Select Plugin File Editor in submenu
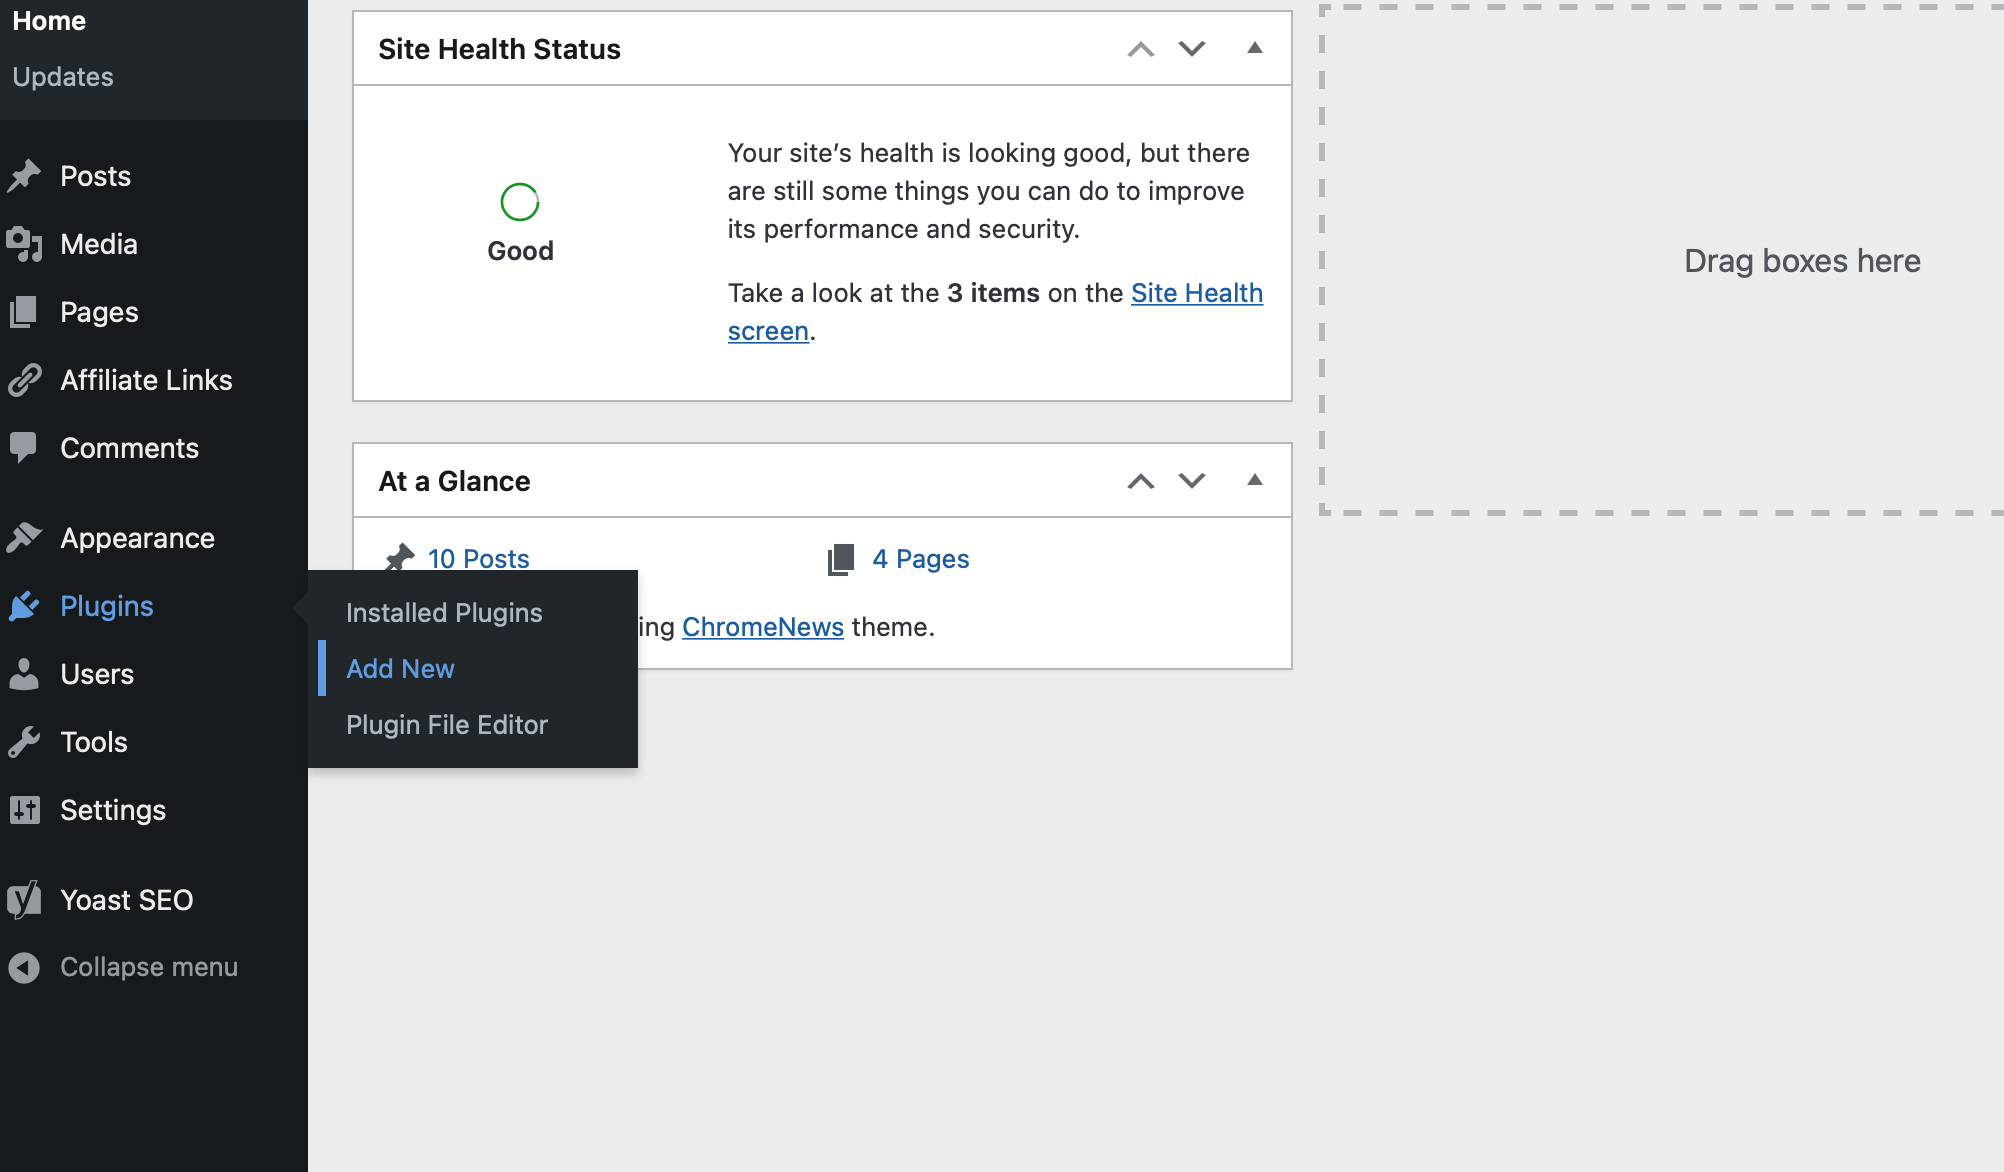This screenshot has height=1172, width=2004. [447, 724]
